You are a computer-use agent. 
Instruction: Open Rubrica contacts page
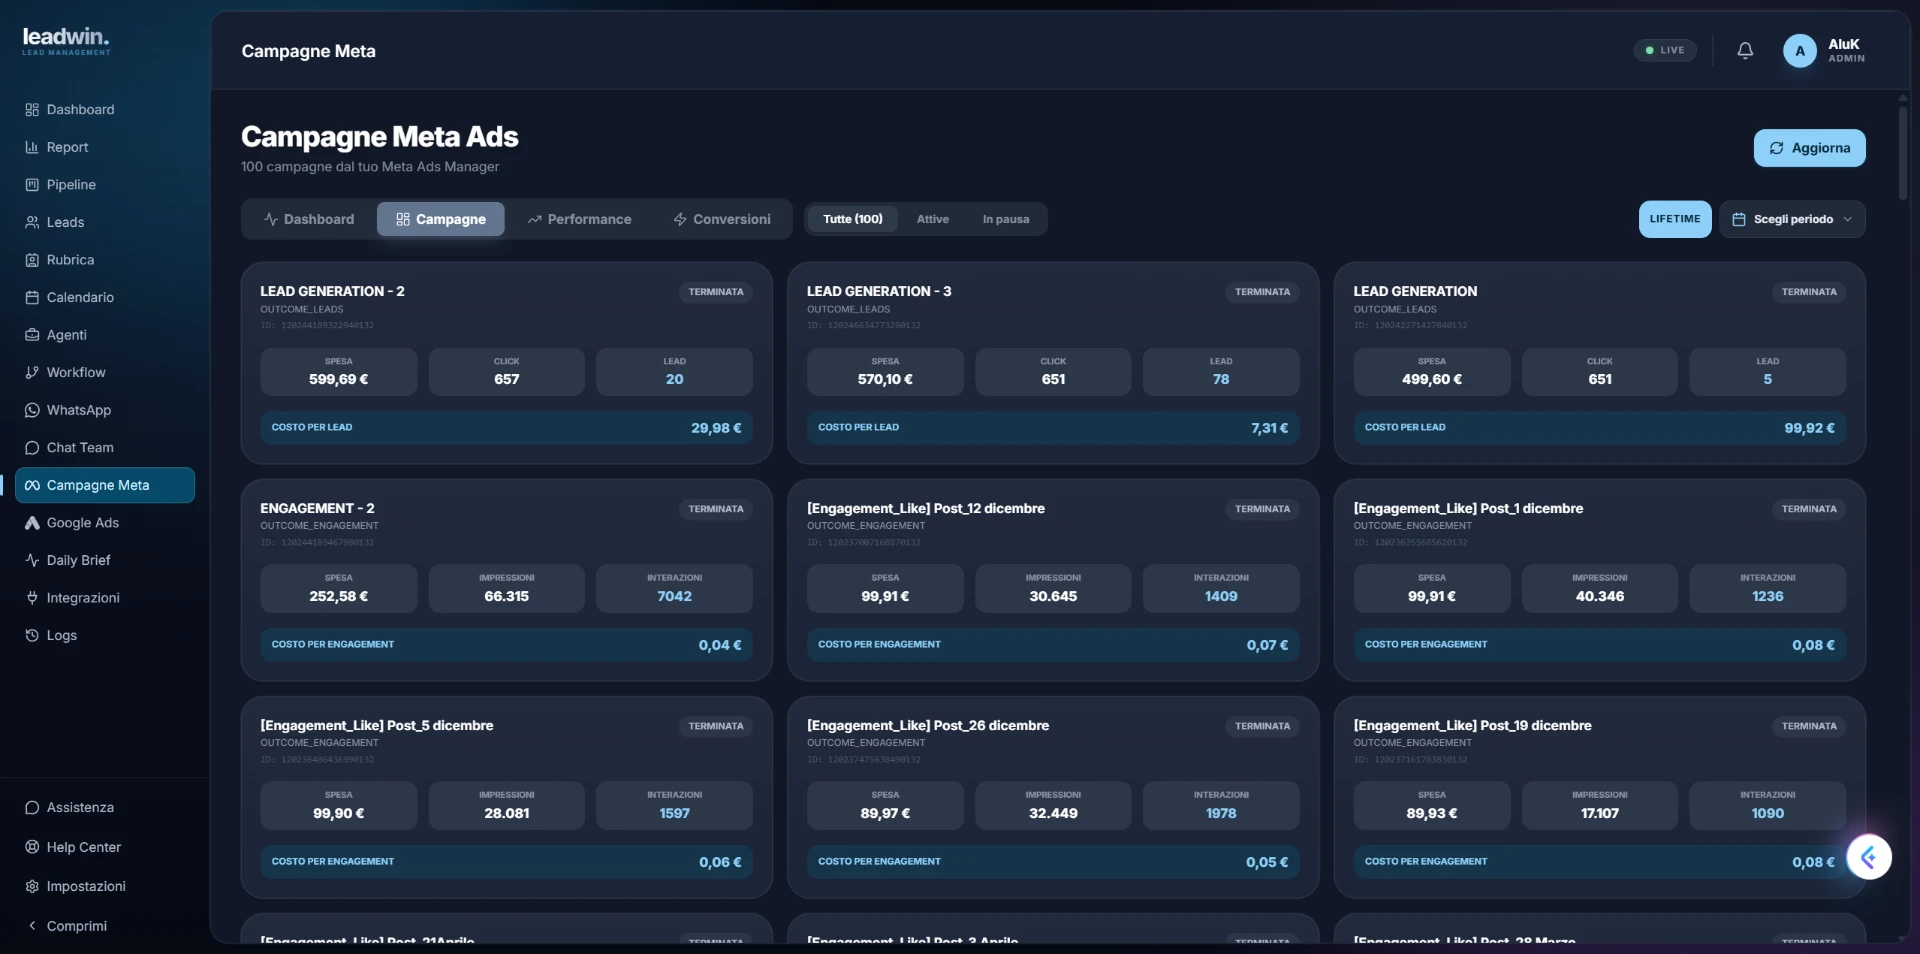click(104, 260)
